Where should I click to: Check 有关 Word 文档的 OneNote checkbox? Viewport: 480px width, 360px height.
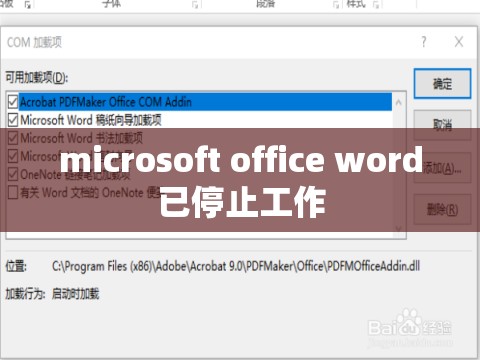(13, 192)
